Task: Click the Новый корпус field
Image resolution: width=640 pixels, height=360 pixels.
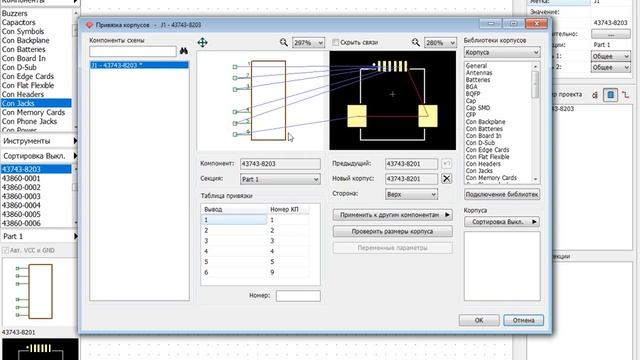Action: tap(411, 179)
